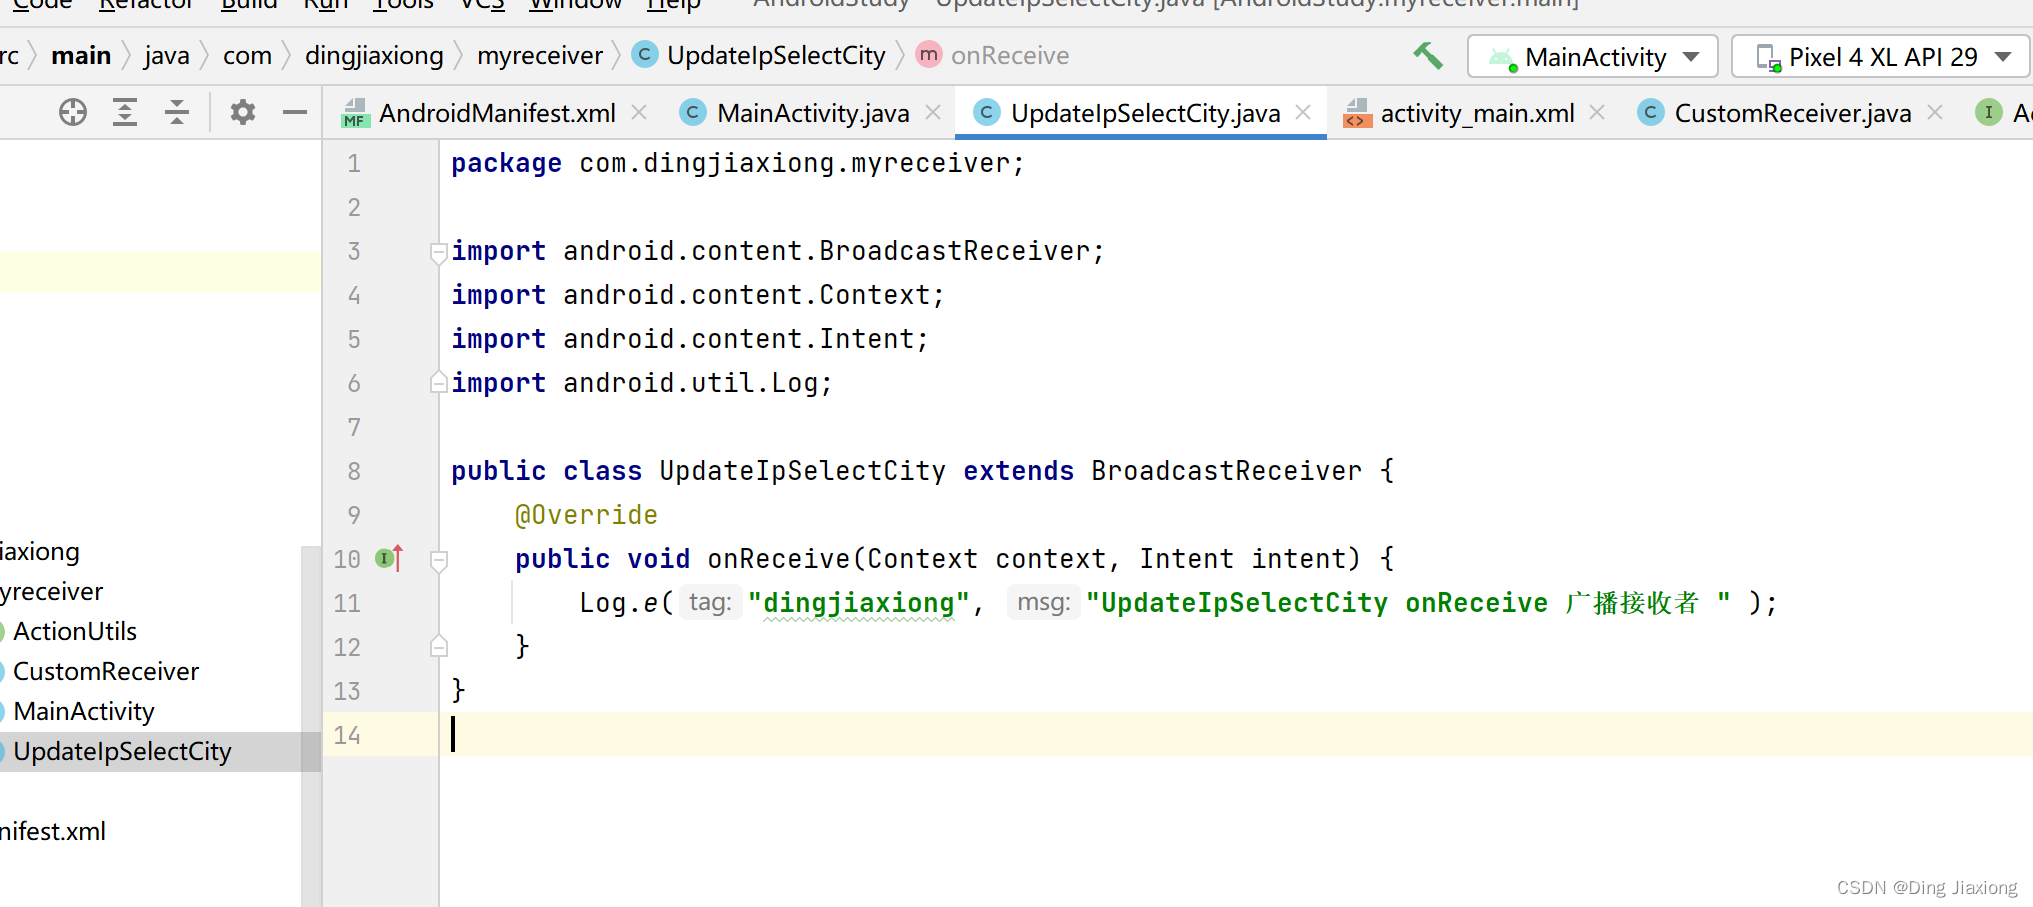Close the activity_main.xml tab

coord(1597,112)
